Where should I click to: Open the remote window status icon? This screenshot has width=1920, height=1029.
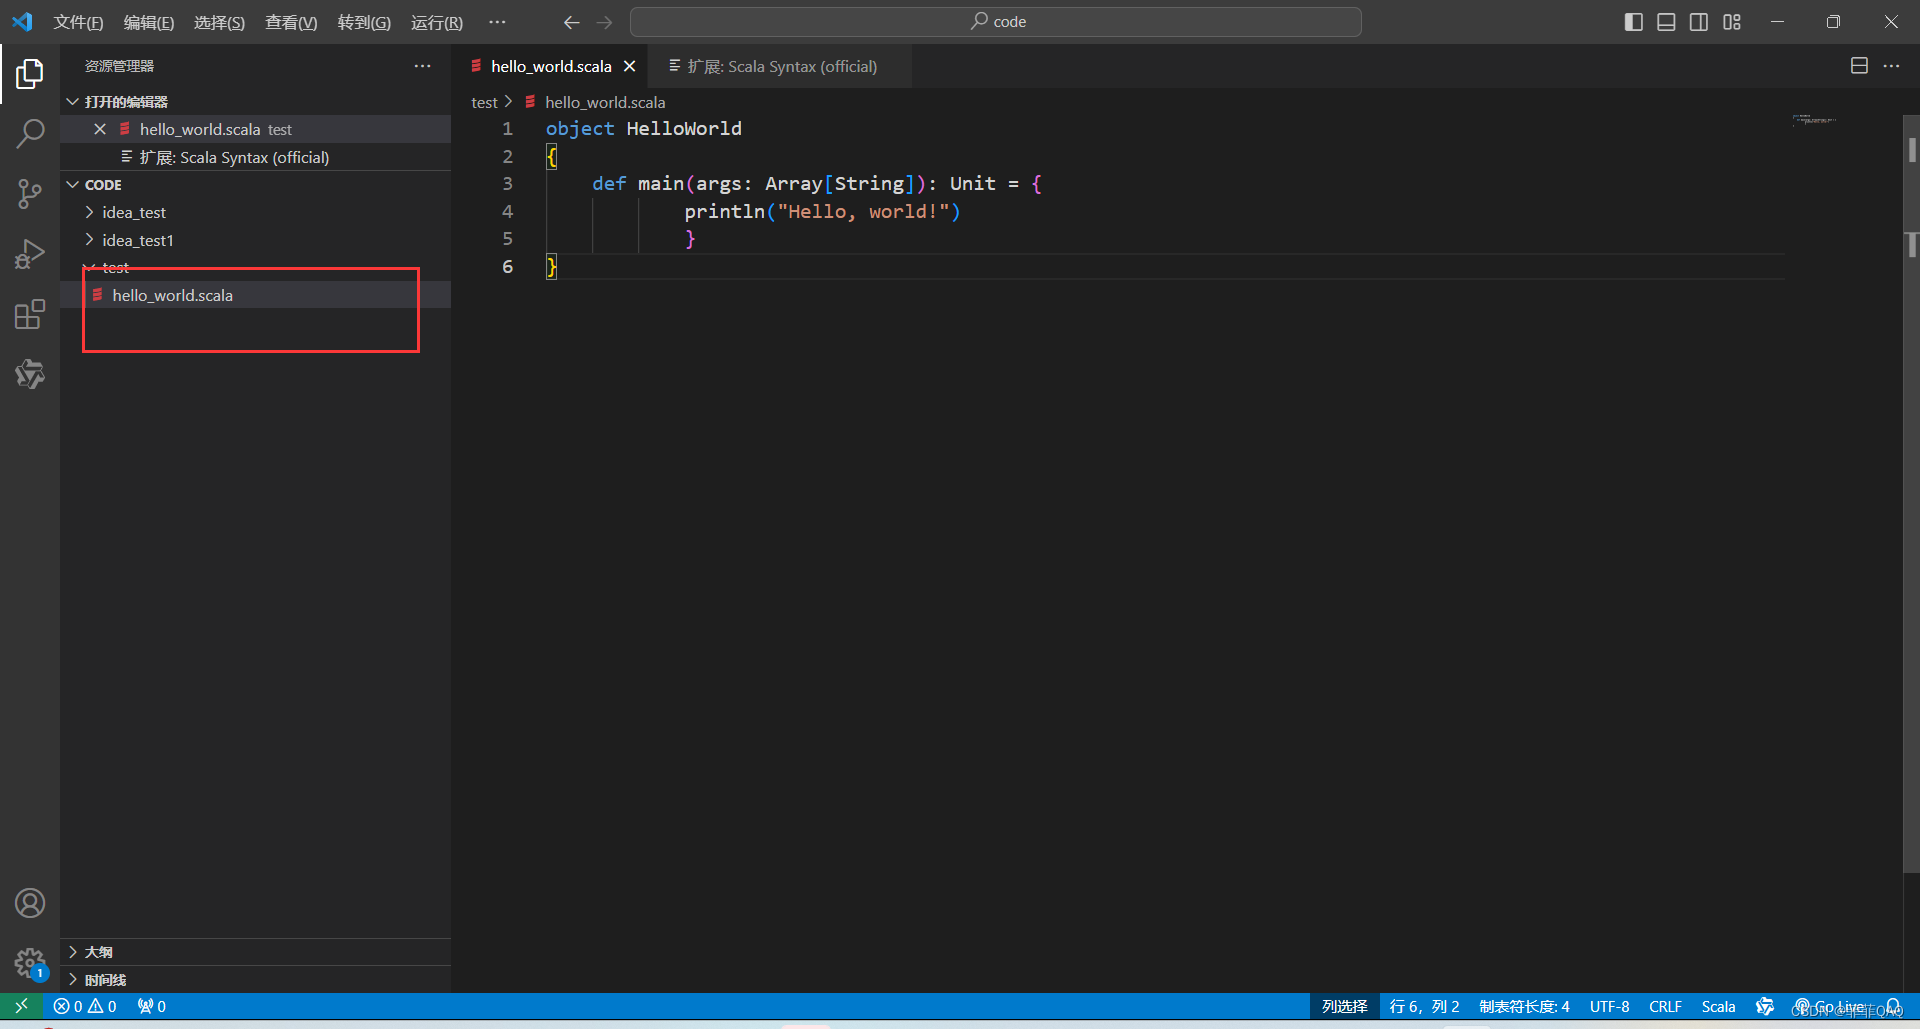[21, 1006]
